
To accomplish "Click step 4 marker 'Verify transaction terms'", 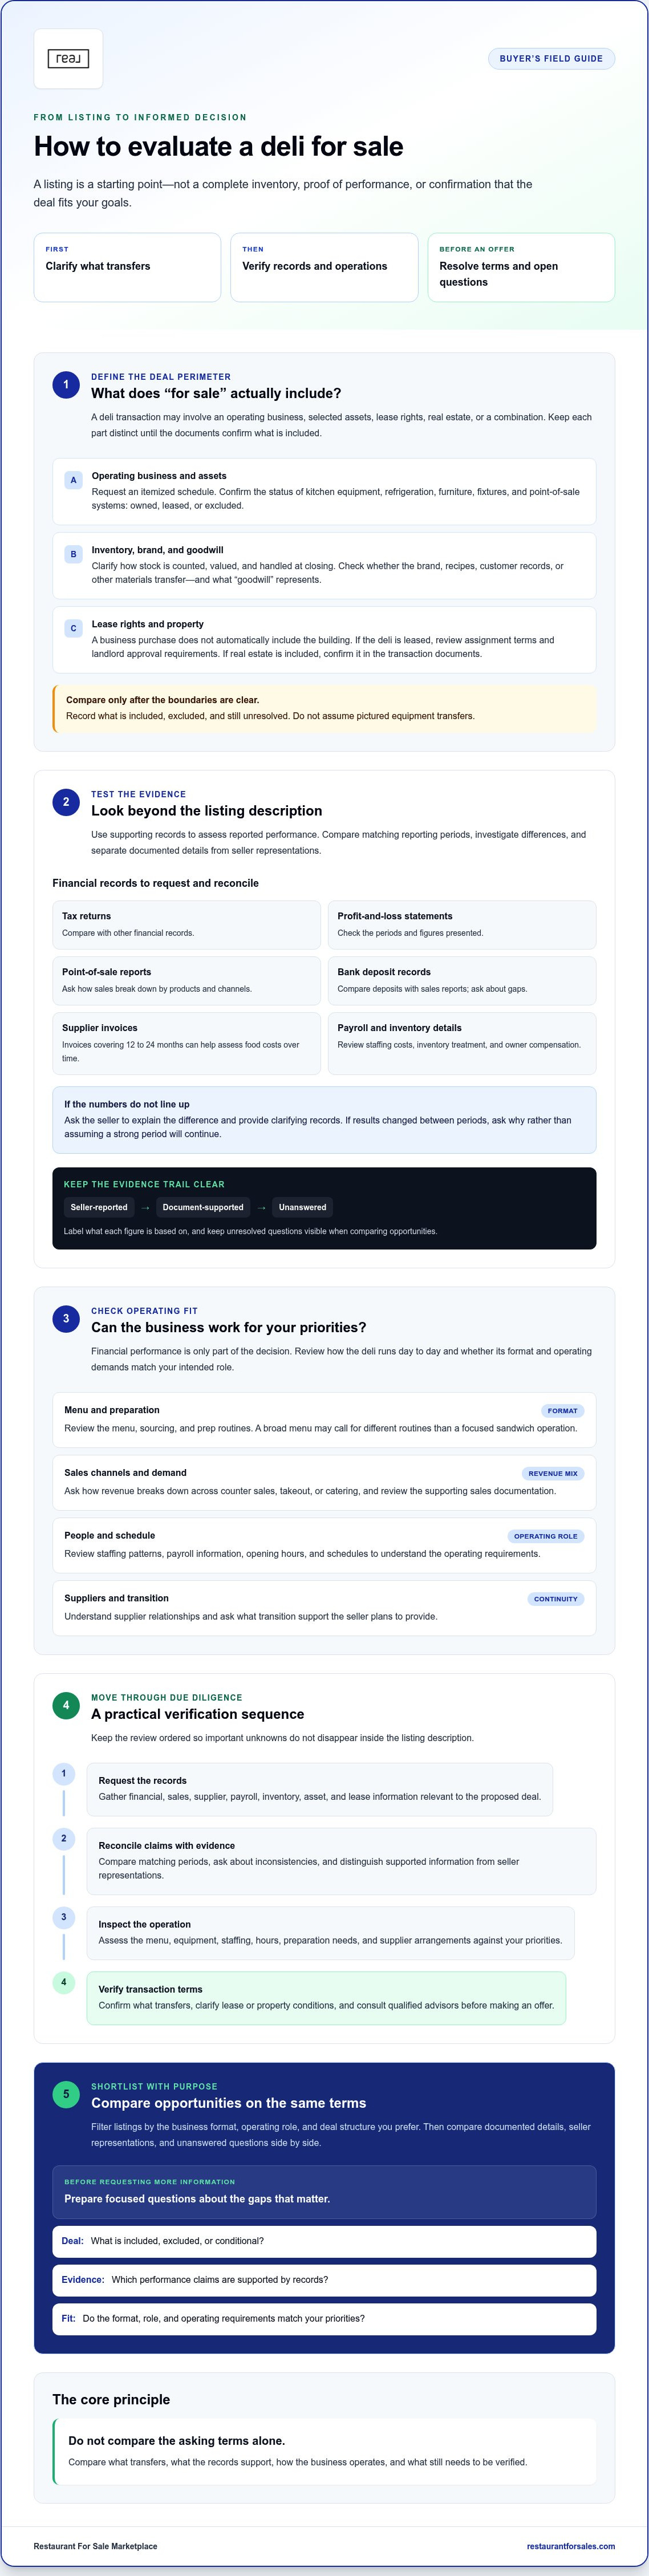I will coord(64,1982).
